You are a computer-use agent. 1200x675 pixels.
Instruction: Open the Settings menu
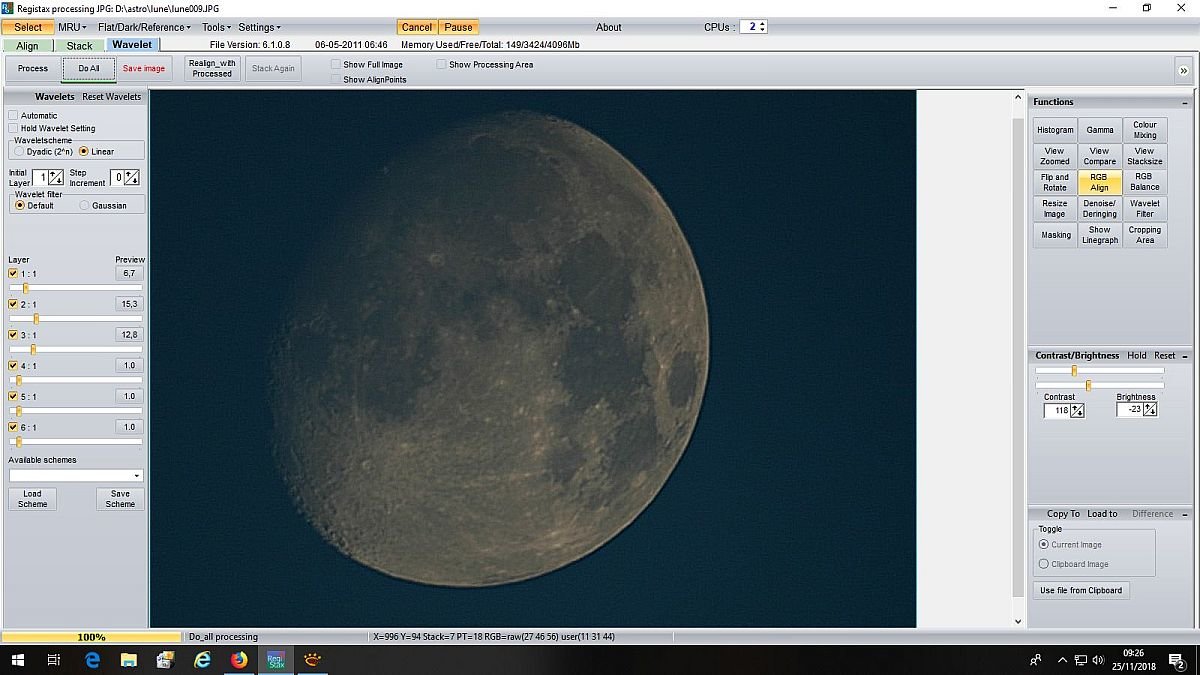(x=262, y=27)
